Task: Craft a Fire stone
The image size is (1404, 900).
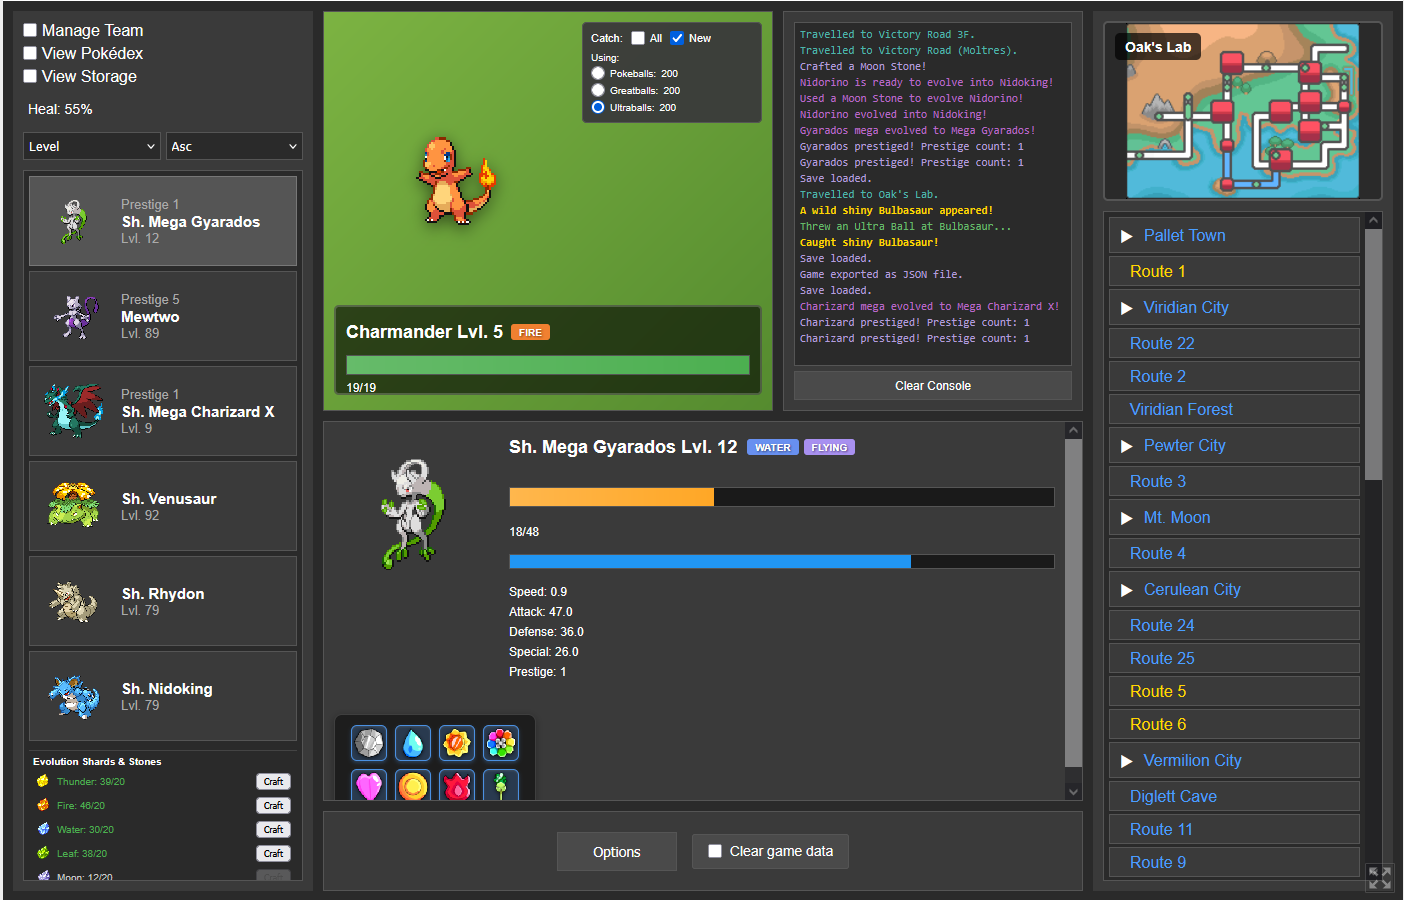Action: coord(273,806)
